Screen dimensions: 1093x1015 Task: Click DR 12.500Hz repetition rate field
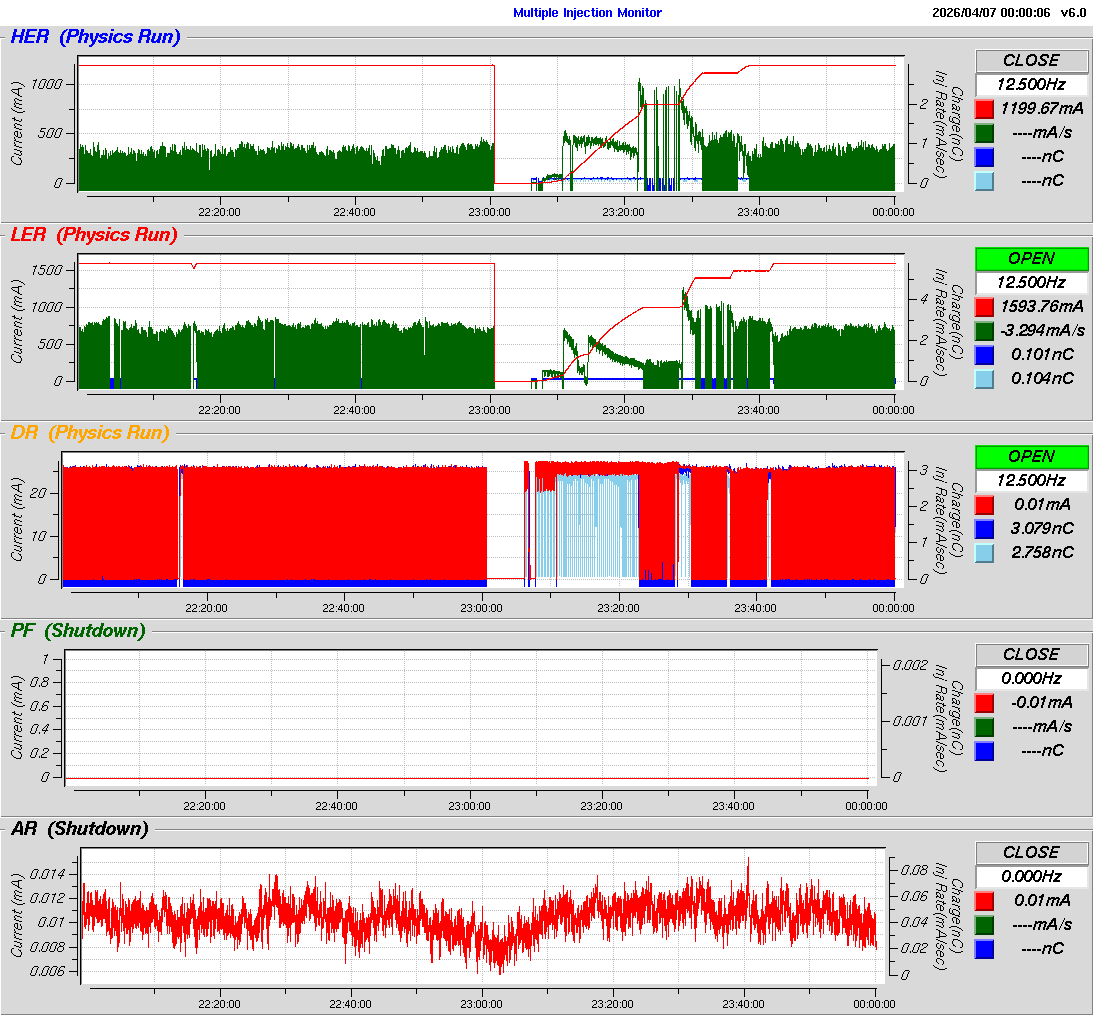[x=1031, y=481]
